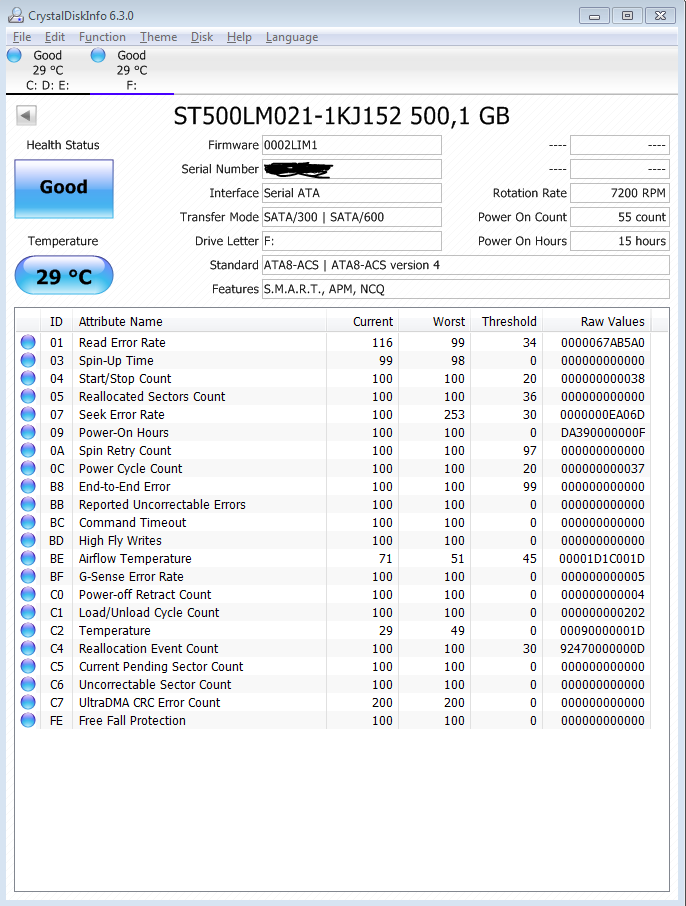The image size is (686, 906).
Task: Click the drive title ST500LM021-1KJ152 500,1 GB
Action: tap(342, 116)
